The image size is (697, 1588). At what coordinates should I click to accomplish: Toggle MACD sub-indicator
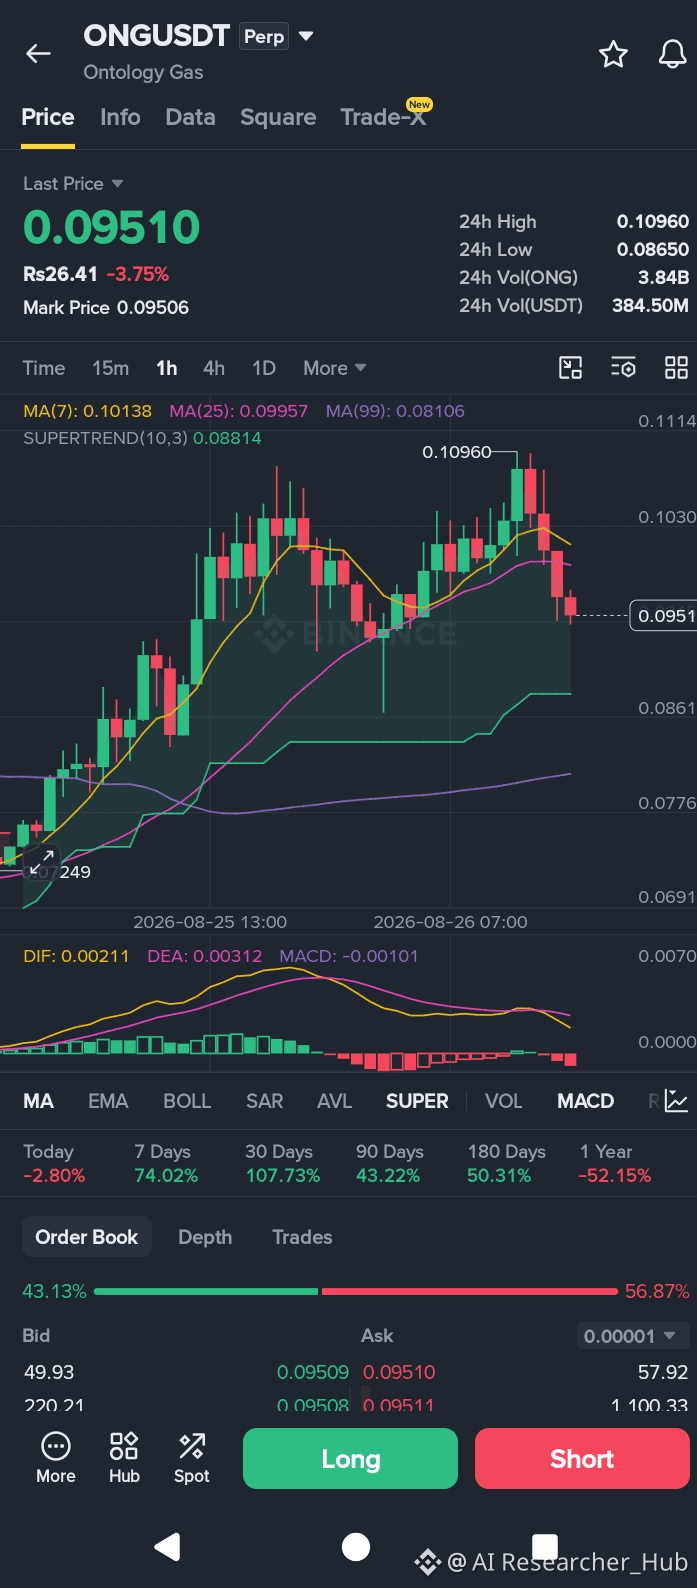(585, 1101)
